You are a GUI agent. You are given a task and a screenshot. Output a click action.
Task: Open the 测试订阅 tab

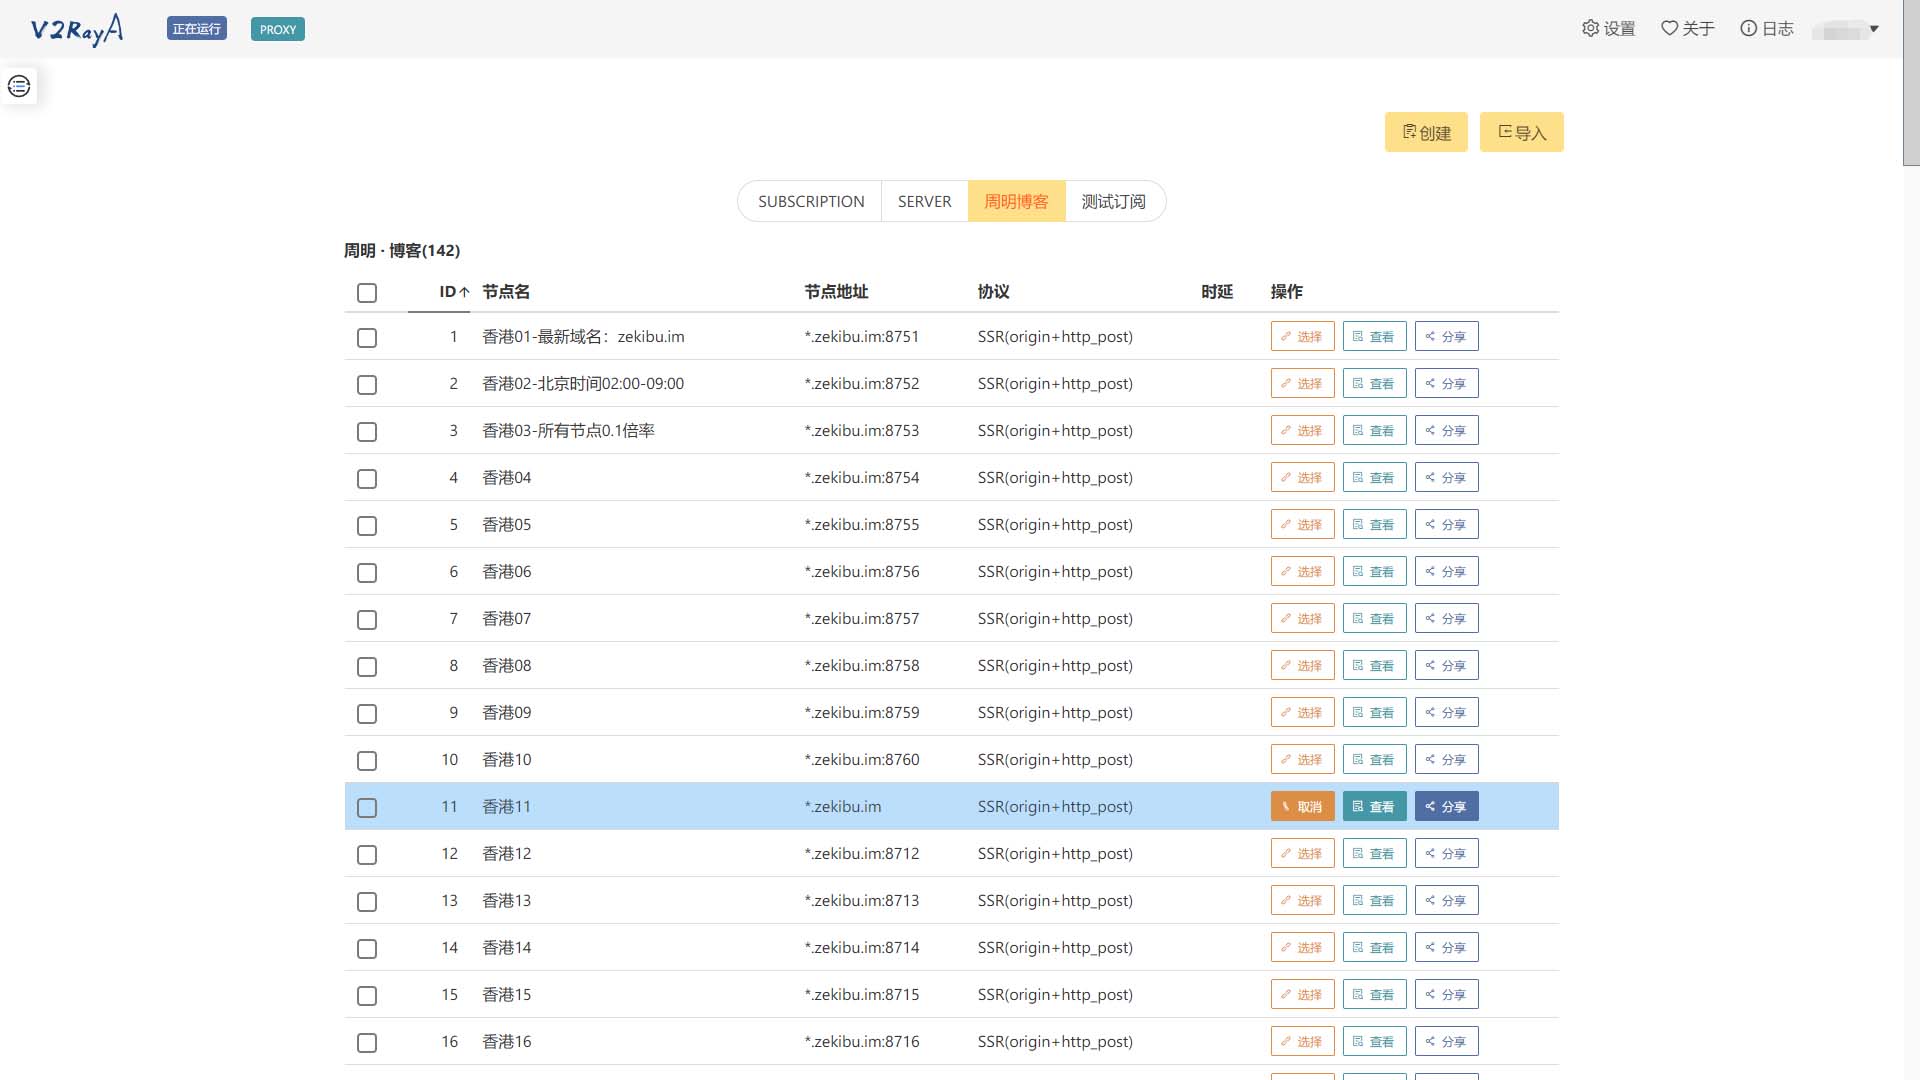click(1114, 201)
